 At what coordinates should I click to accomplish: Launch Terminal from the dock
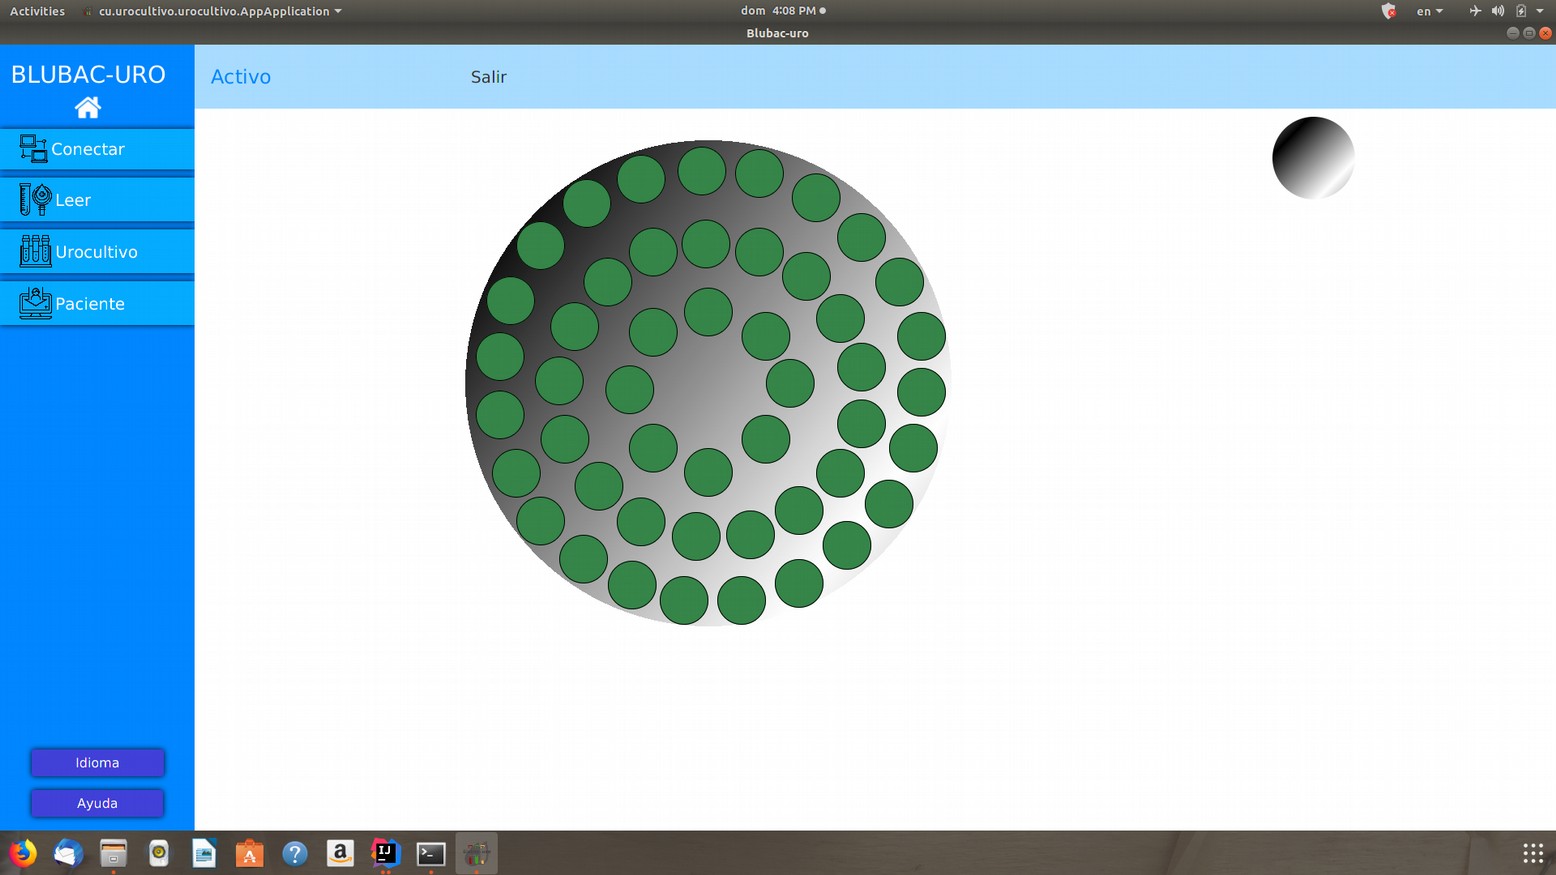point(431,853)
